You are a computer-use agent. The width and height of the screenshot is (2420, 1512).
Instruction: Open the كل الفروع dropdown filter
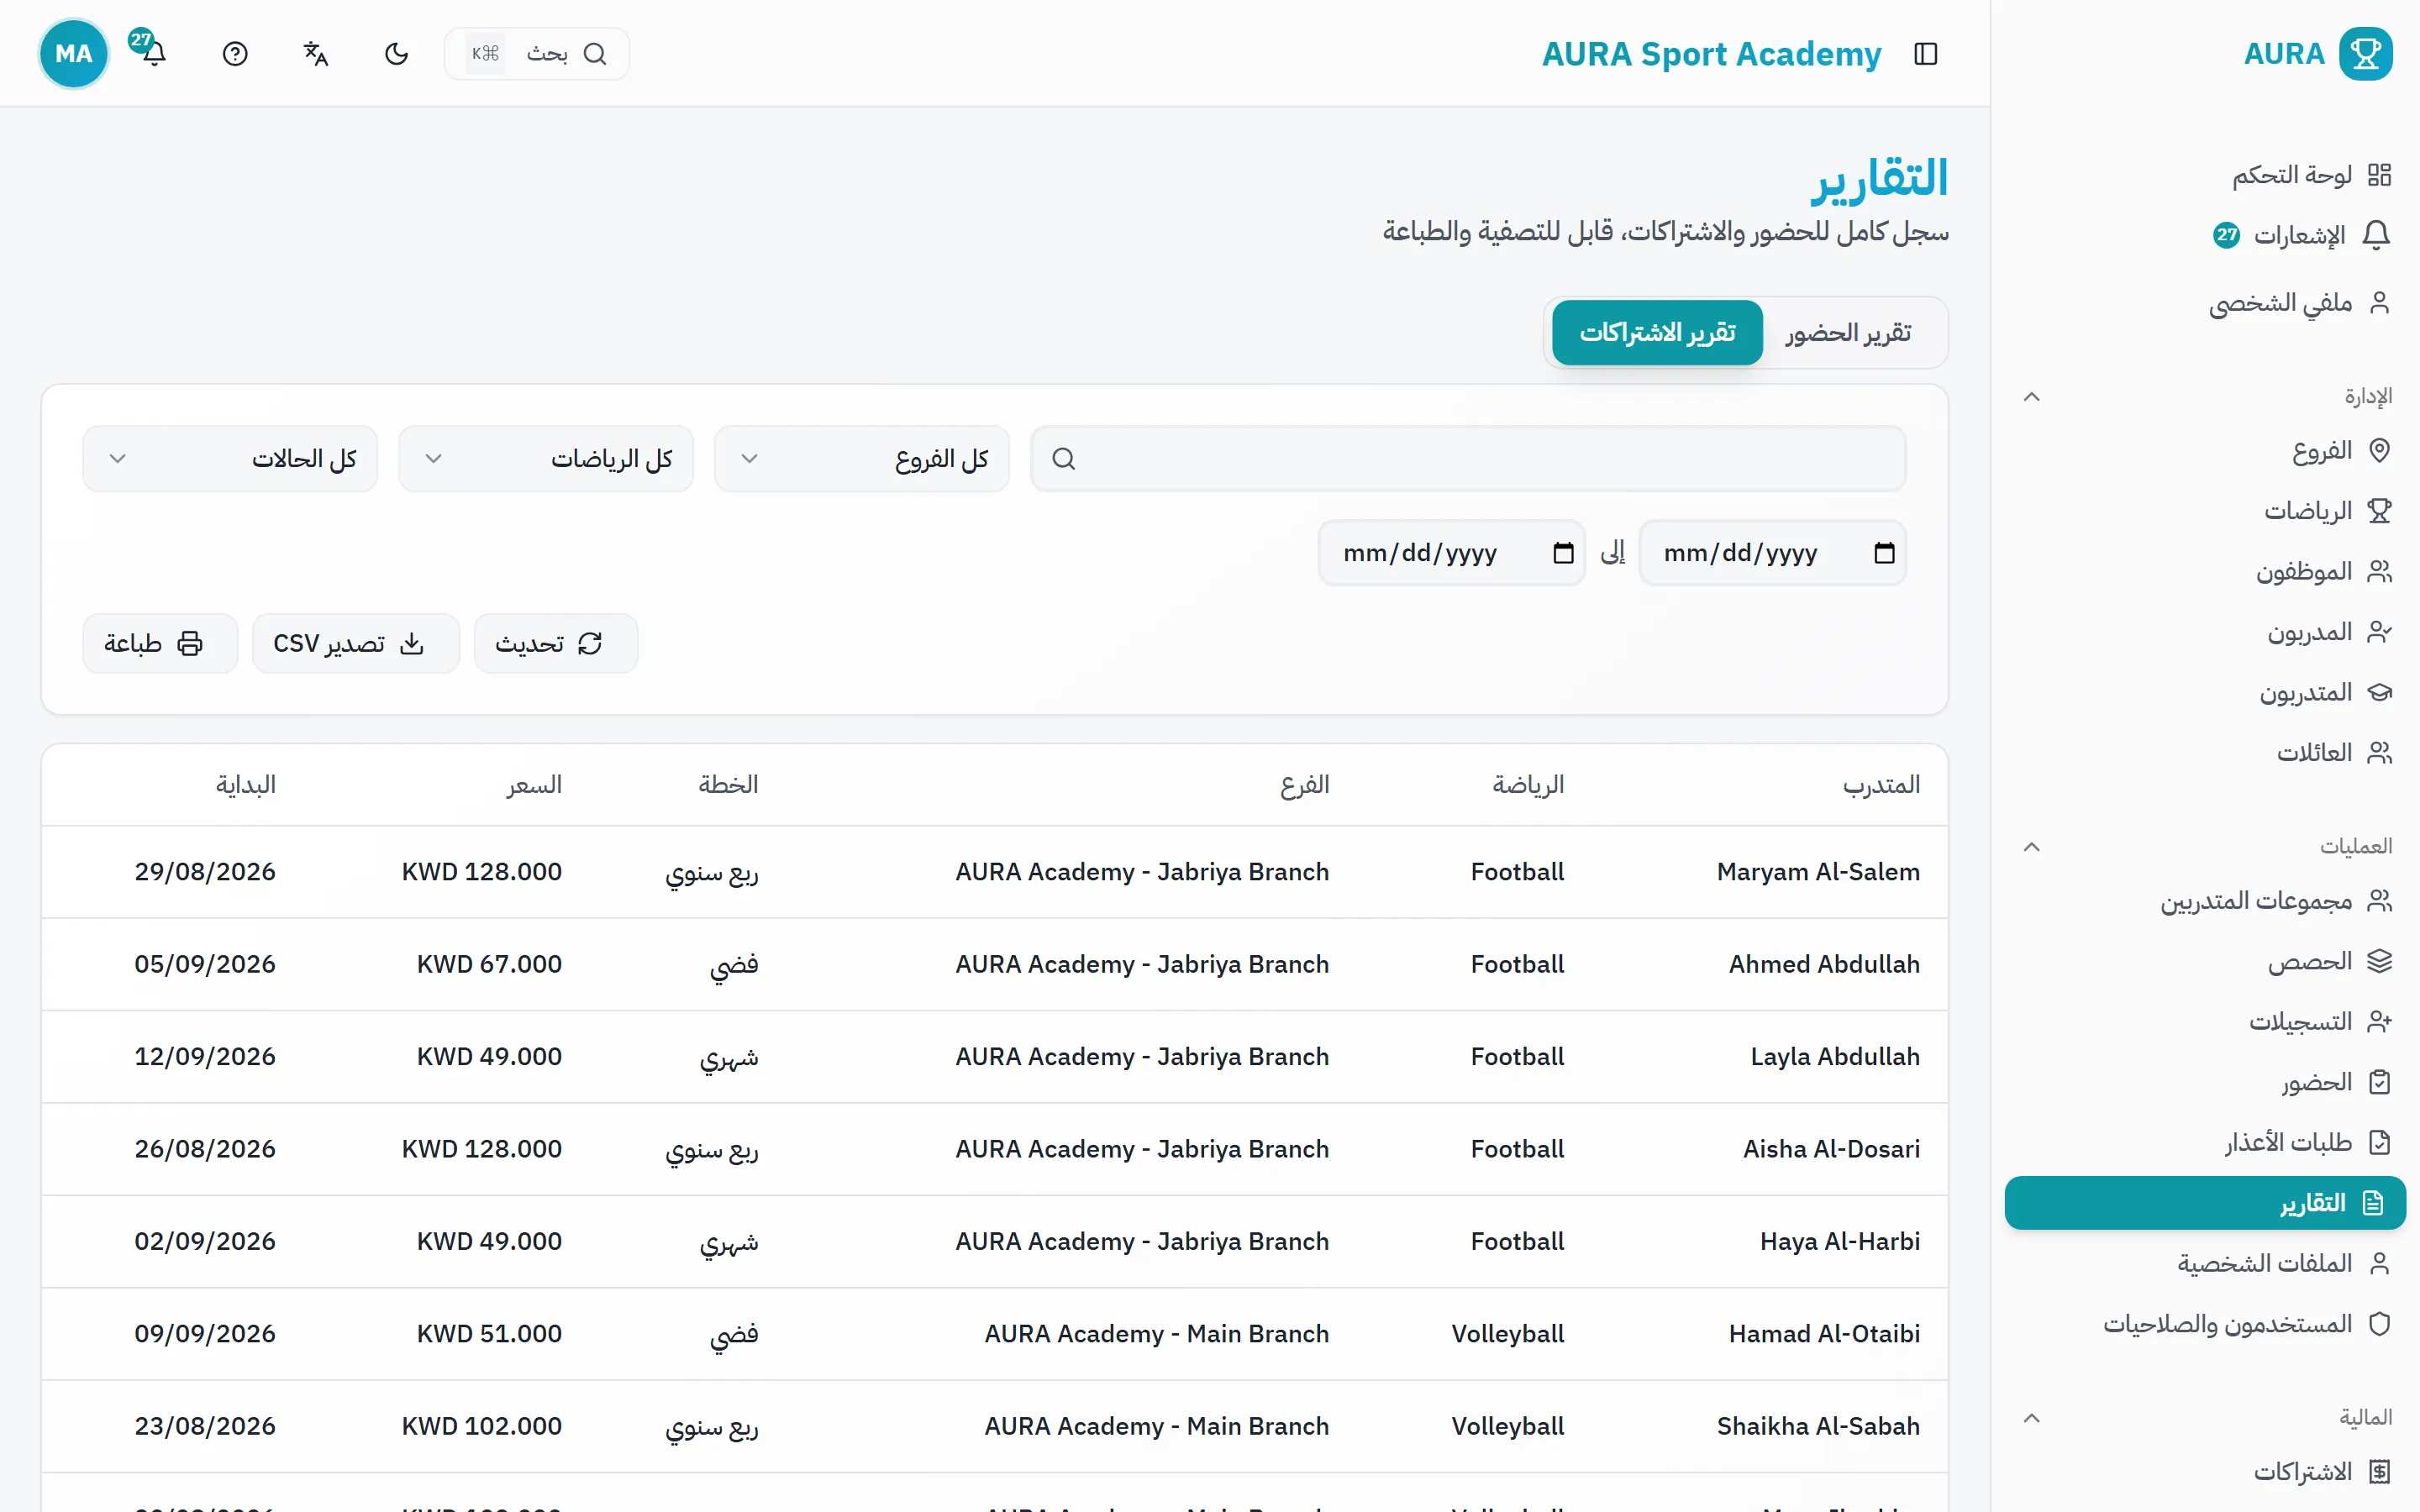click(x=862, y=459)
